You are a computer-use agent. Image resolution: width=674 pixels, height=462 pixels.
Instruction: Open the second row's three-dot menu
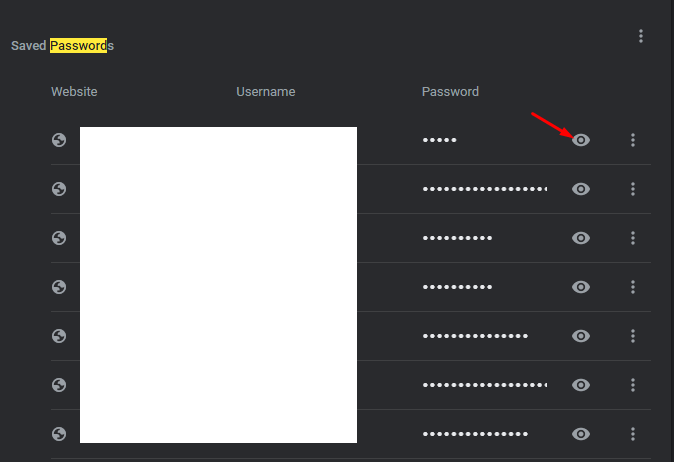(x=633, y=189)
